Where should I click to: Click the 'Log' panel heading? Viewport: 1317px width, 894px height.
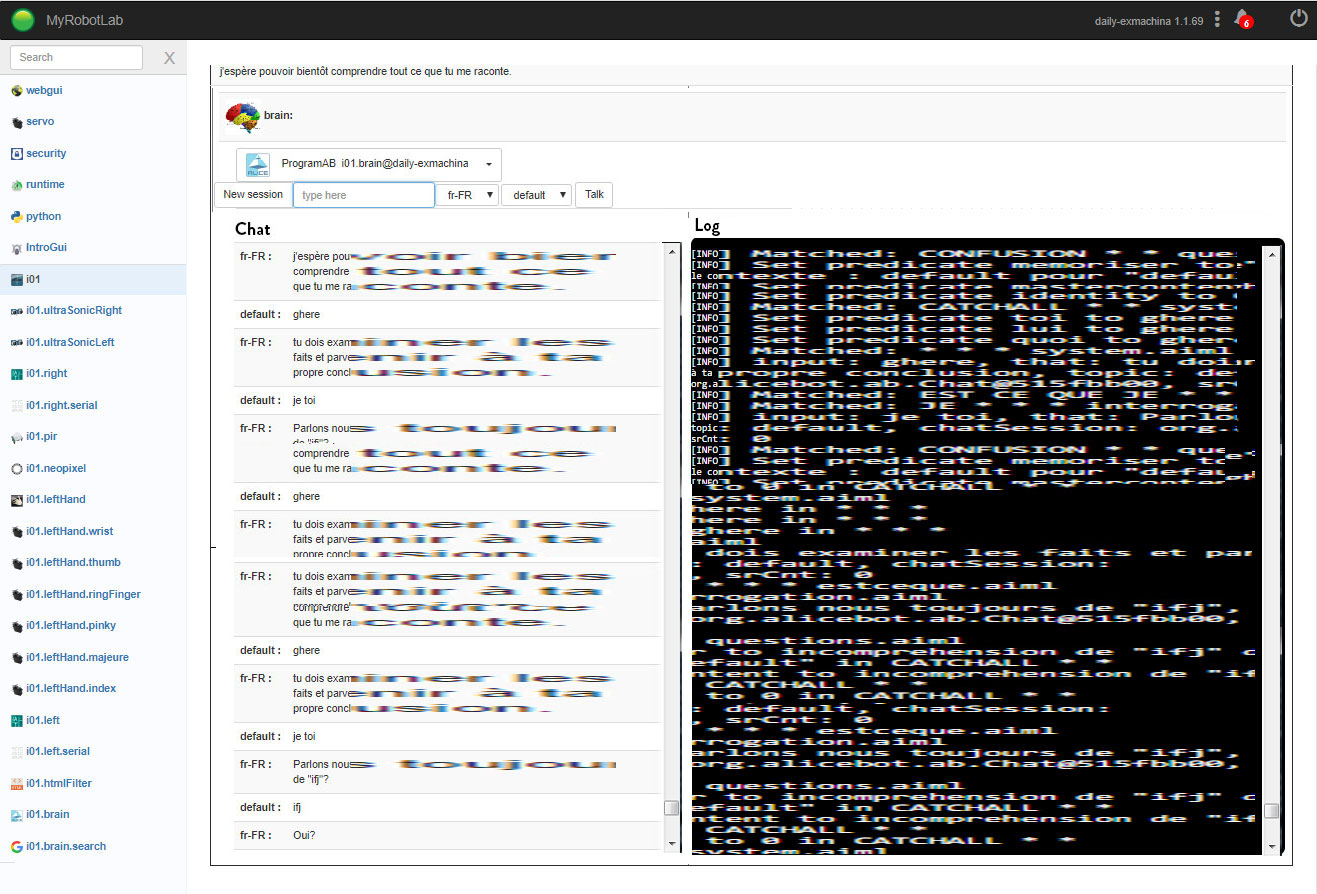click(x=707, y=226)
